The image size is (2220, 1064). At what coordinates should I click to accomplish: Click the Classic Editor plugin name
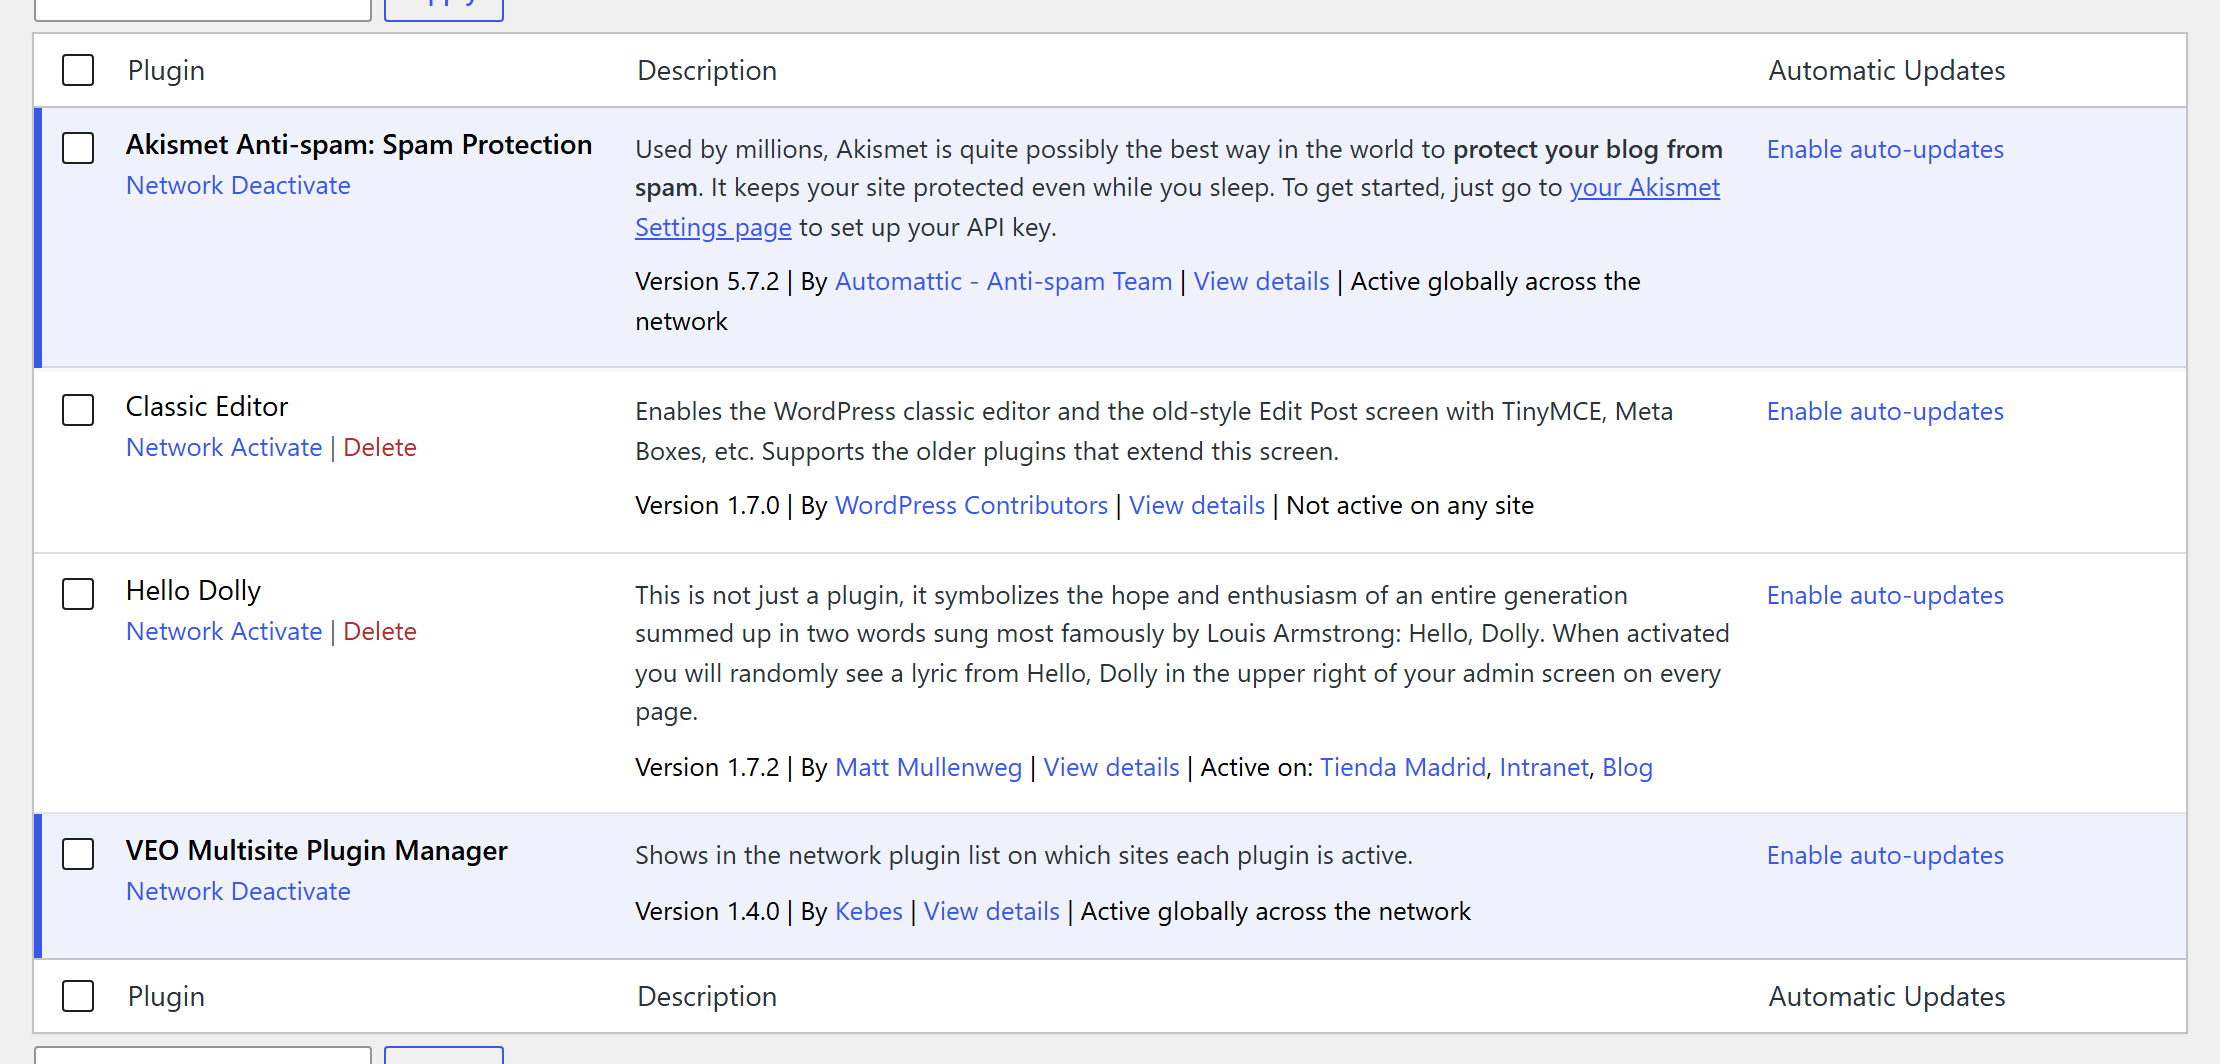207,407
